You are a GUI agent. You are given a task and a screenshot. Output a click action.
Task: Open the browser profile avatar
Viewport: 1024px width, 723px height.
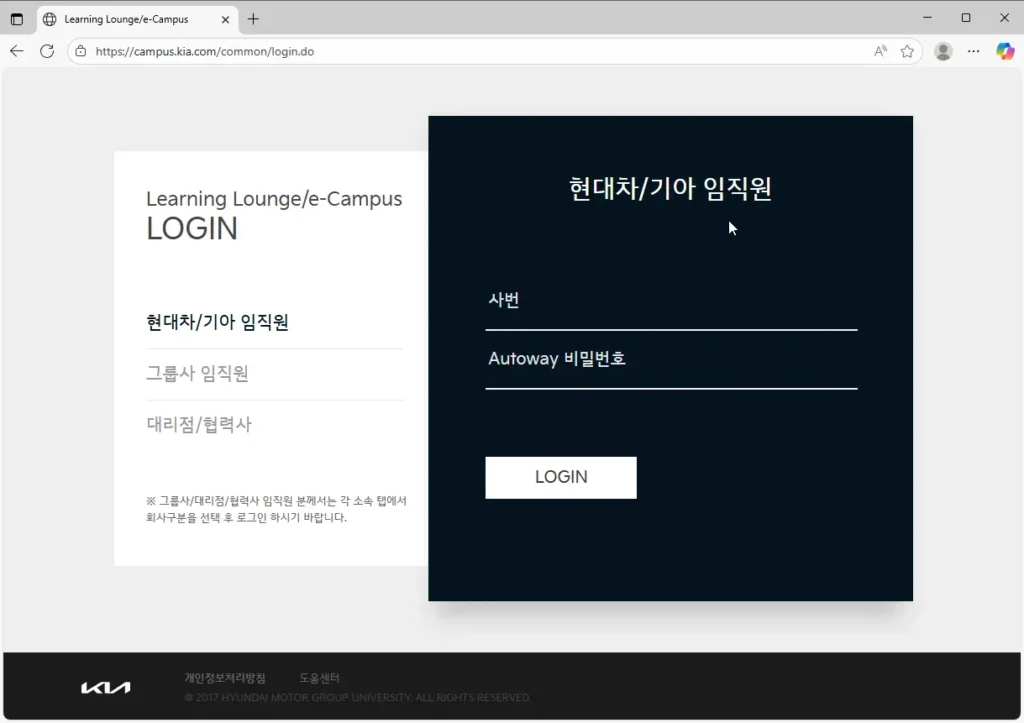(943, 51)
